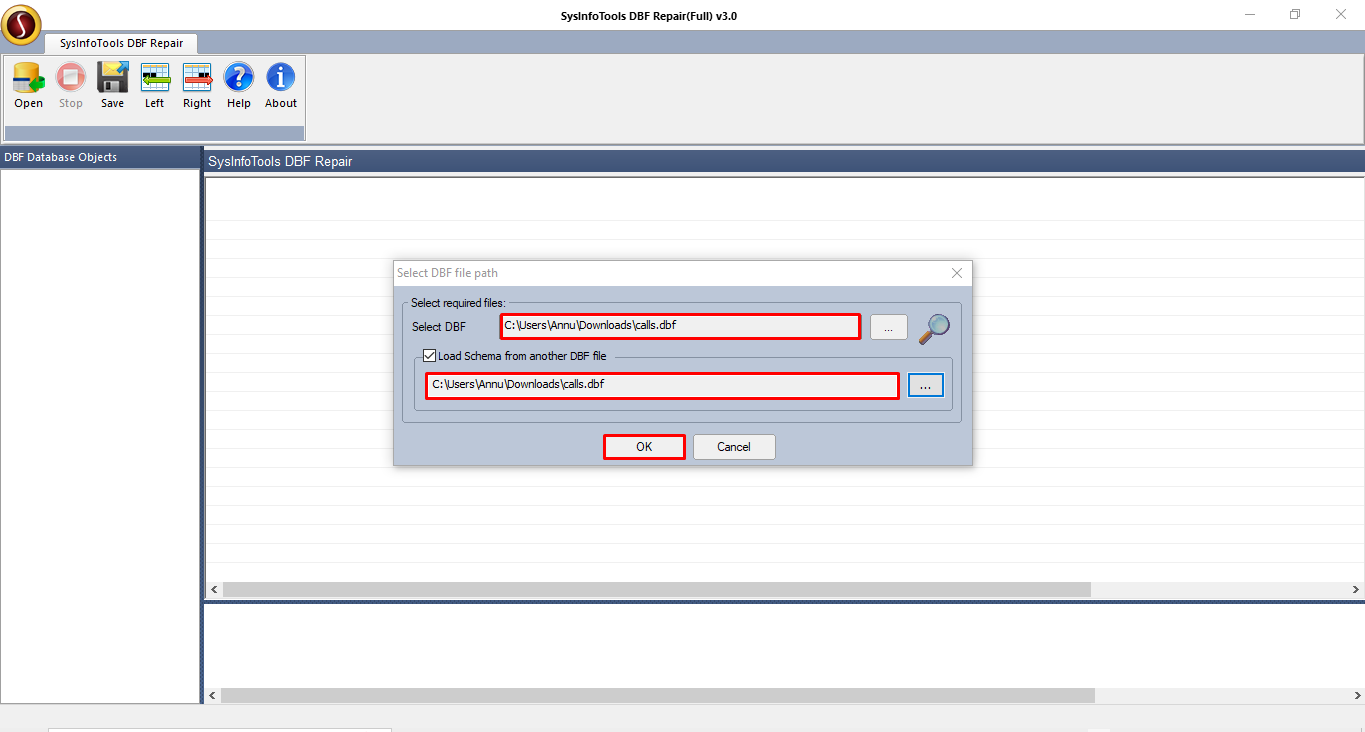
Task: Confirm with the OK button
Action: coord(644,447)
